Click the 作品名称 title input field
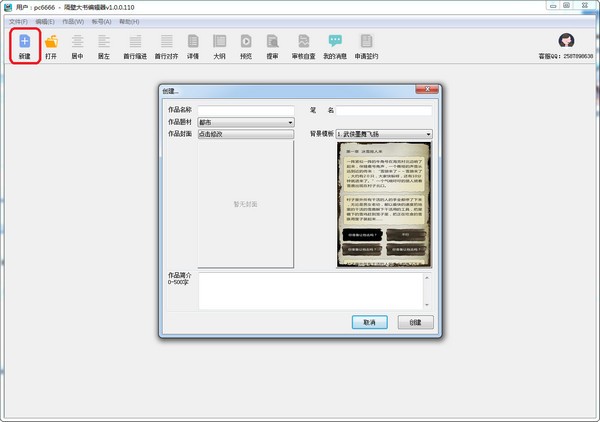Viewport: 600px width, 422px height. (245, 110)
